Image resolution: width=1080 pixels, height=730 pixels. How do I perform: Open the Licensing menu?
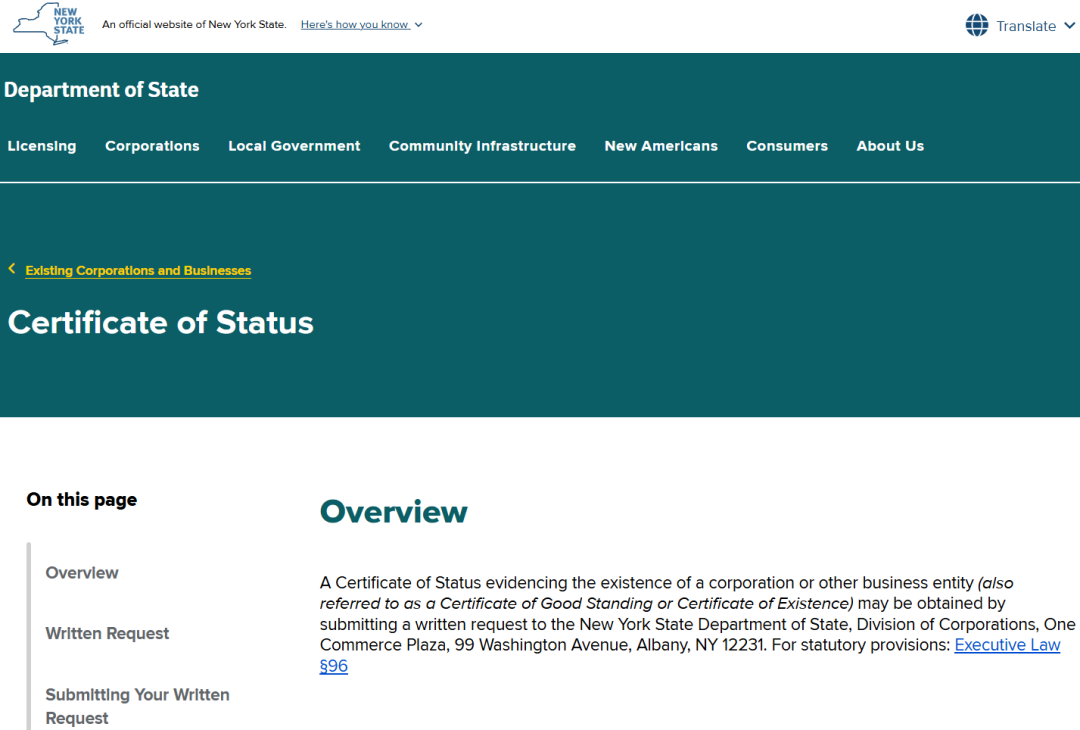tap(42, 146)
